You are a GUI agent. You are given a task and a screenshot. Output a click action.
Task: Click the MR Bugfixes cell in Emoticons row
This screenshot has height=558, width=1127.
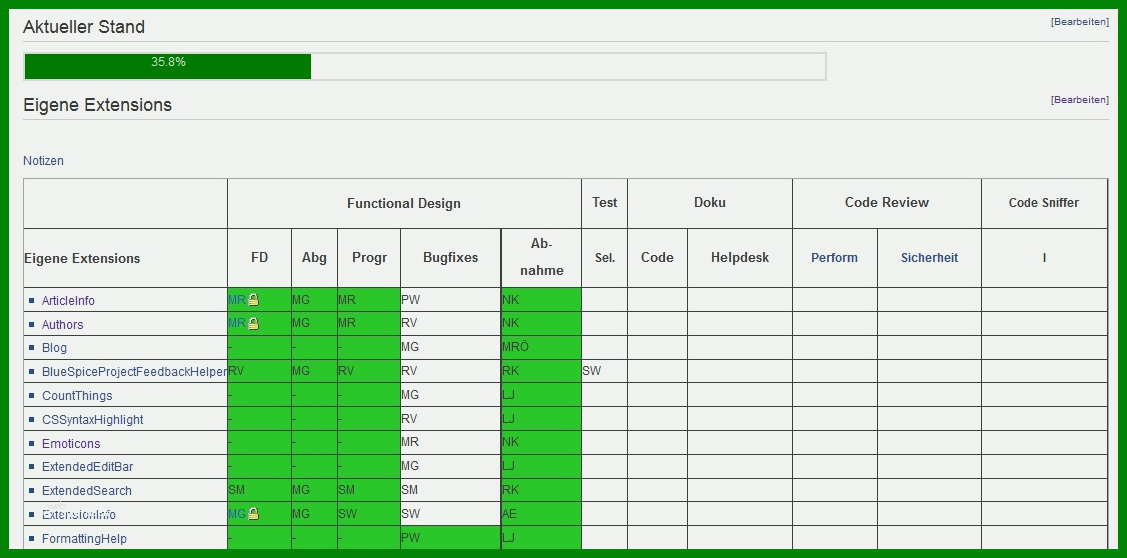(x=451, y=442)
